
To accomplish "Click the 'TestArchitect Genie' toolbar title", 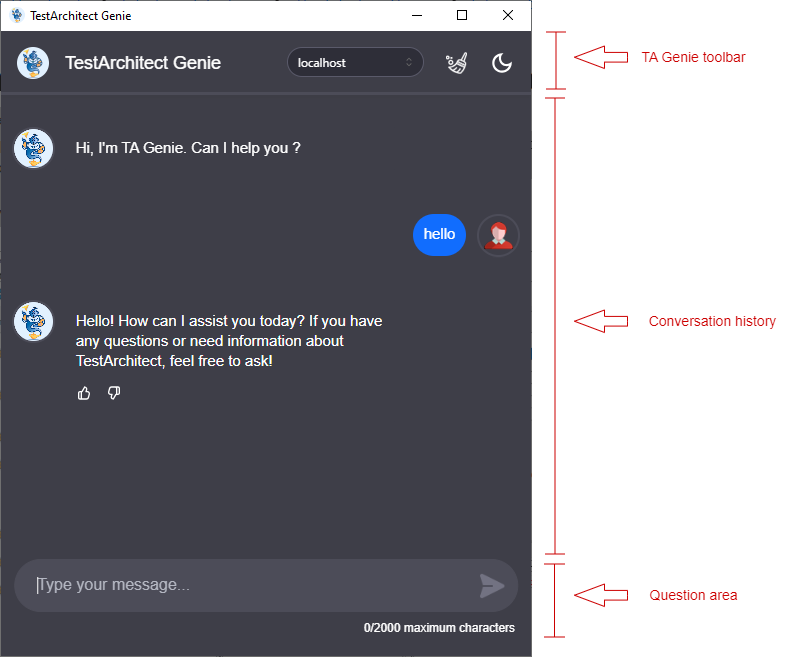I will [x=143, y=63].
